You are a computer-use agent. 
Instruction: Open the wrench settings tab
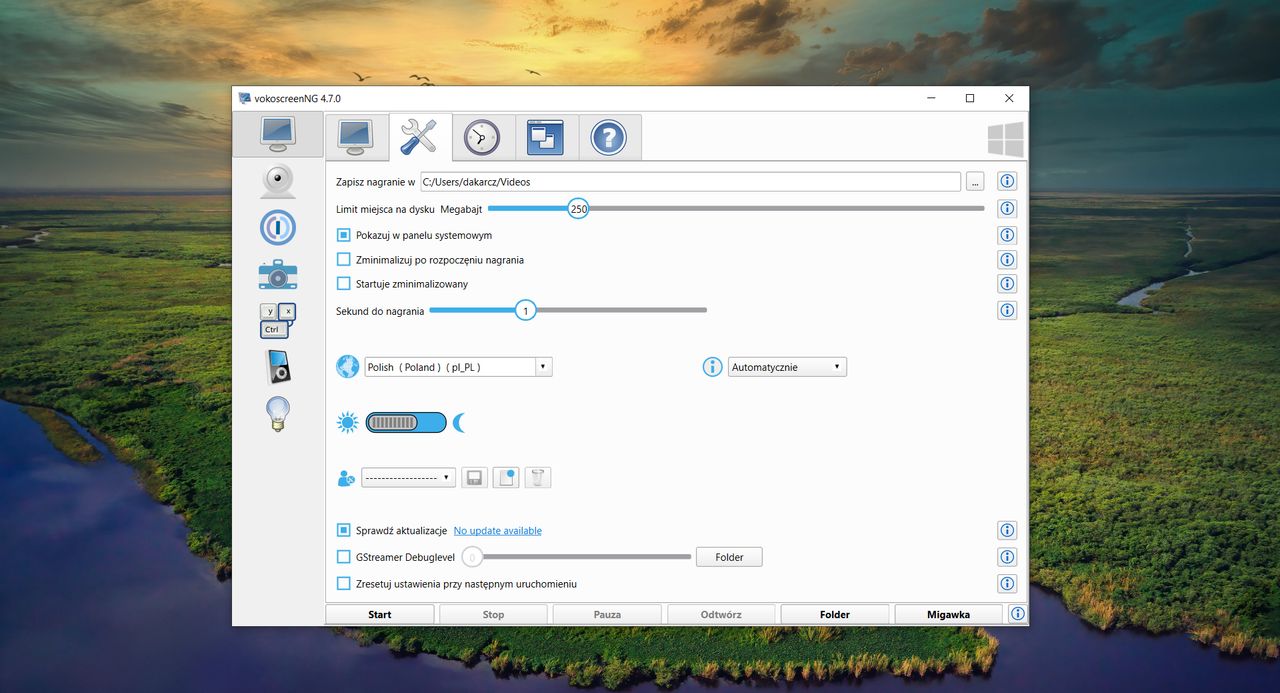(x=419, y=137)
